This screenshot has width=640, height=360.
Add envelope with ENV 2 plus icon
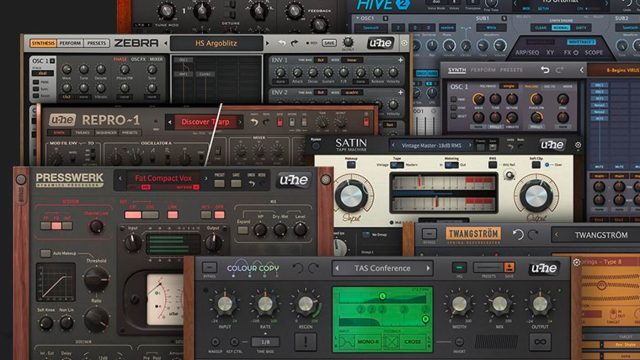[x=401, y=93]
